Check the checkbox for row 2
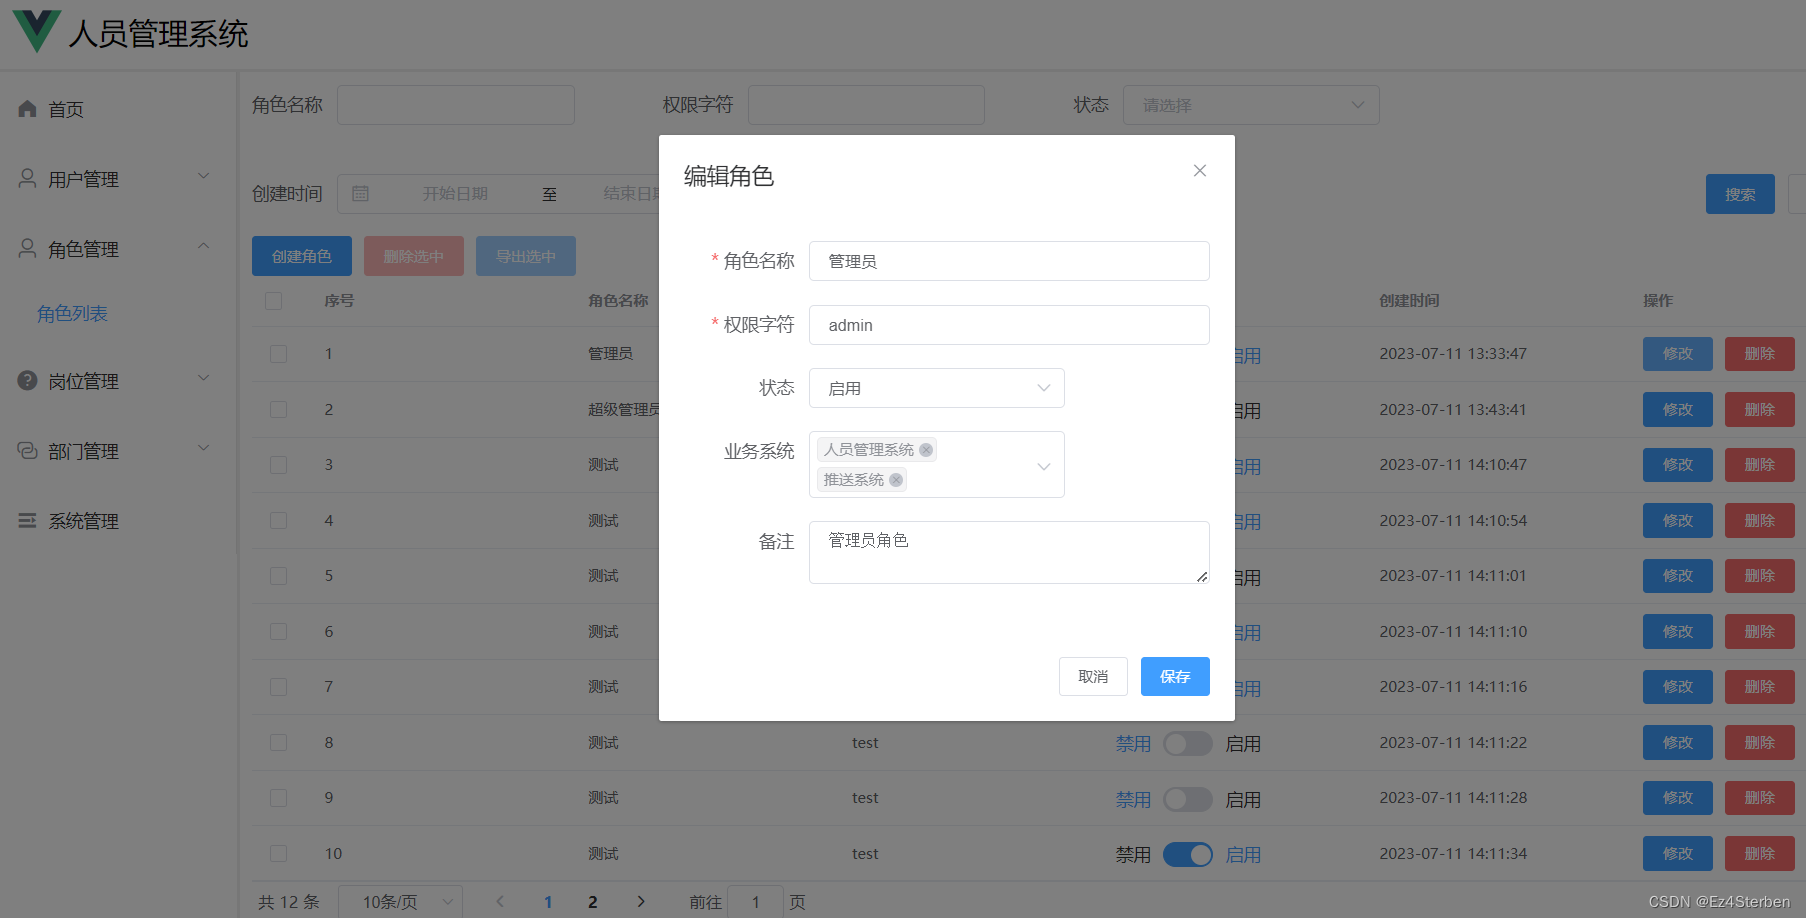1806x918 pixels. tap(278, 410)
